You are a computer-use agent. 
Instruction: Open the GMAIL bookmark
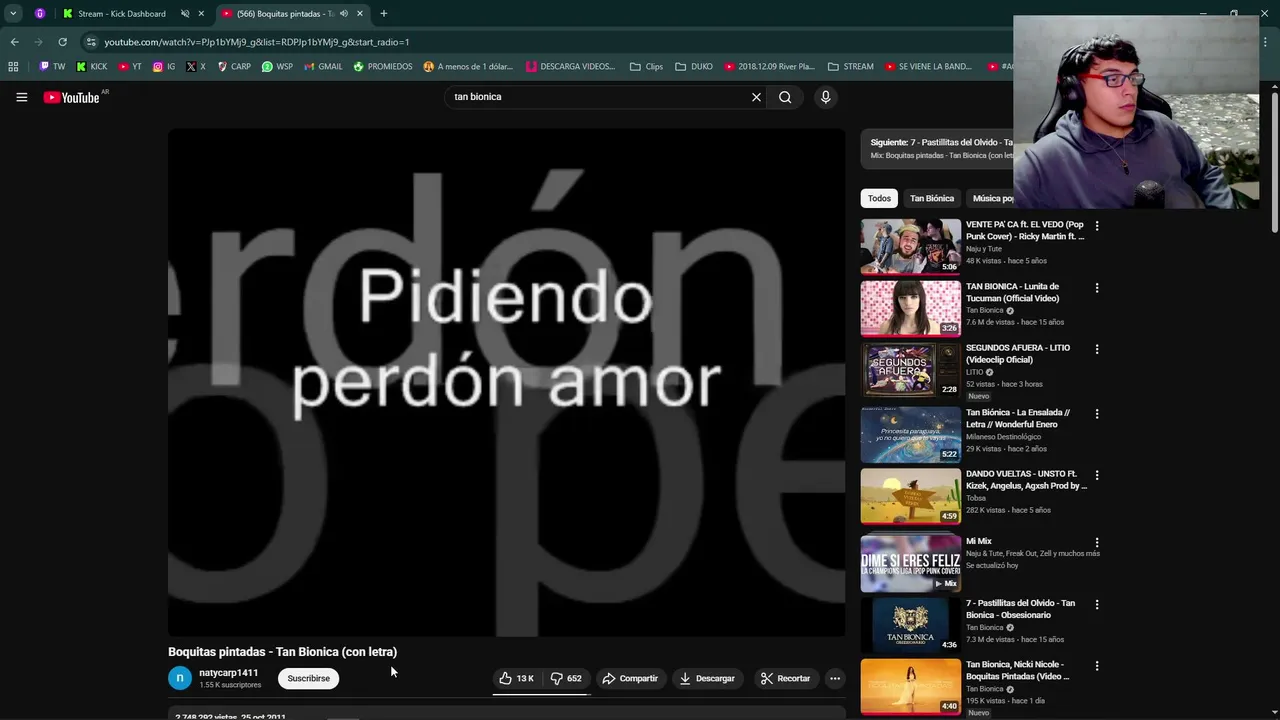(322, 67)
